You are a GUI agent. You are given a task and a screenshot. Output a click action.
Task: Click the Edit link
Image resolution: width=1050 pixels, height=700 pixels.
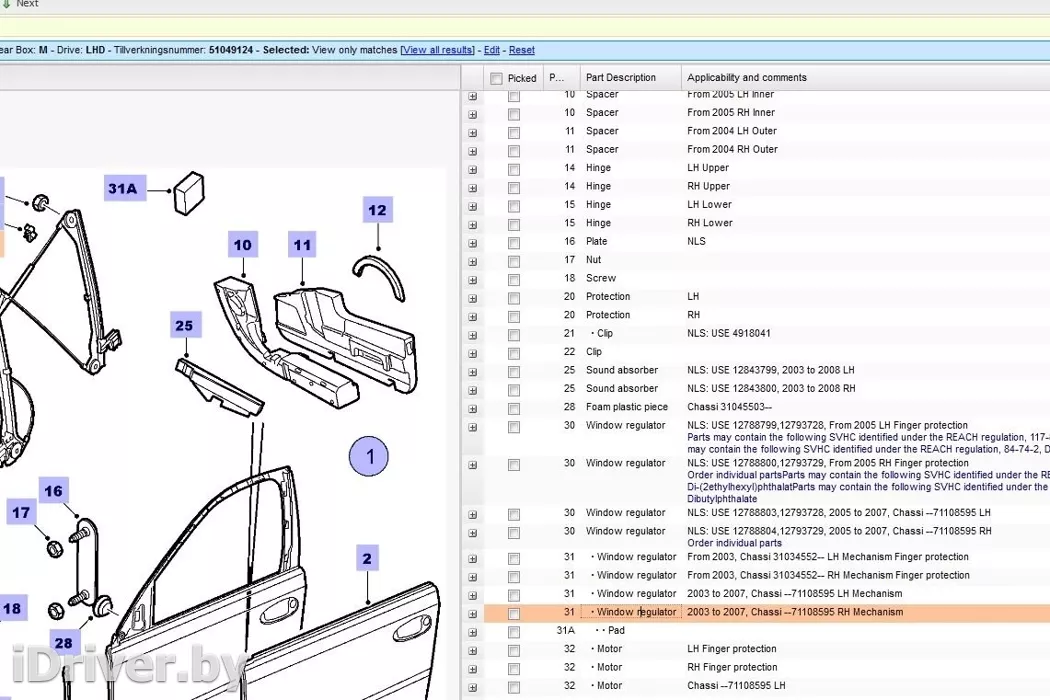(x=492, y=50)
